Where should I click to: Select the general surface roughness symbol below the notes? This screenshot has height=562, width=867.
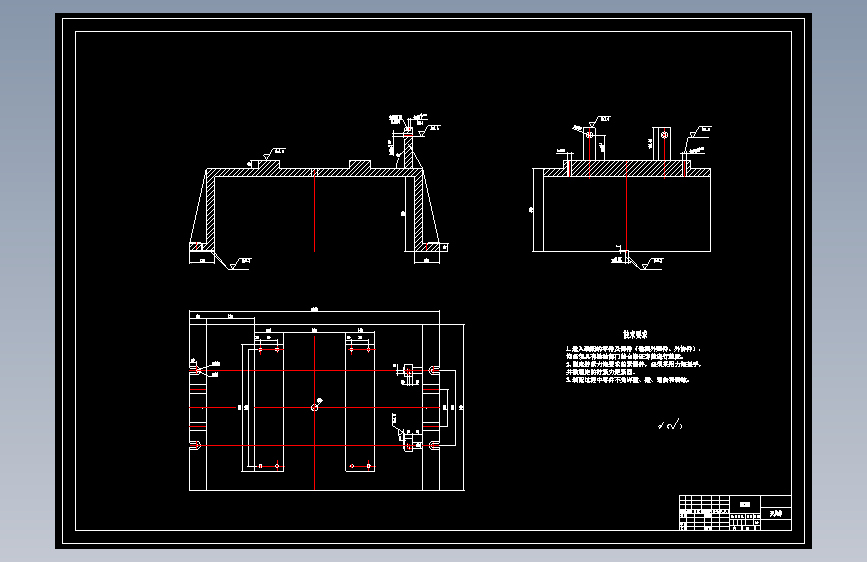click(x=670, y=425)
